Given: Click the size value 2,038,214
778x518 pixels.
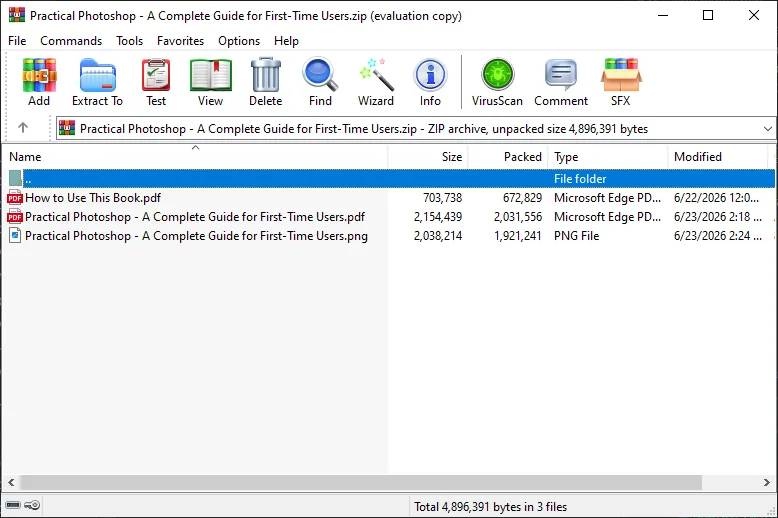Looking at the screenshot, I should 438,236.
